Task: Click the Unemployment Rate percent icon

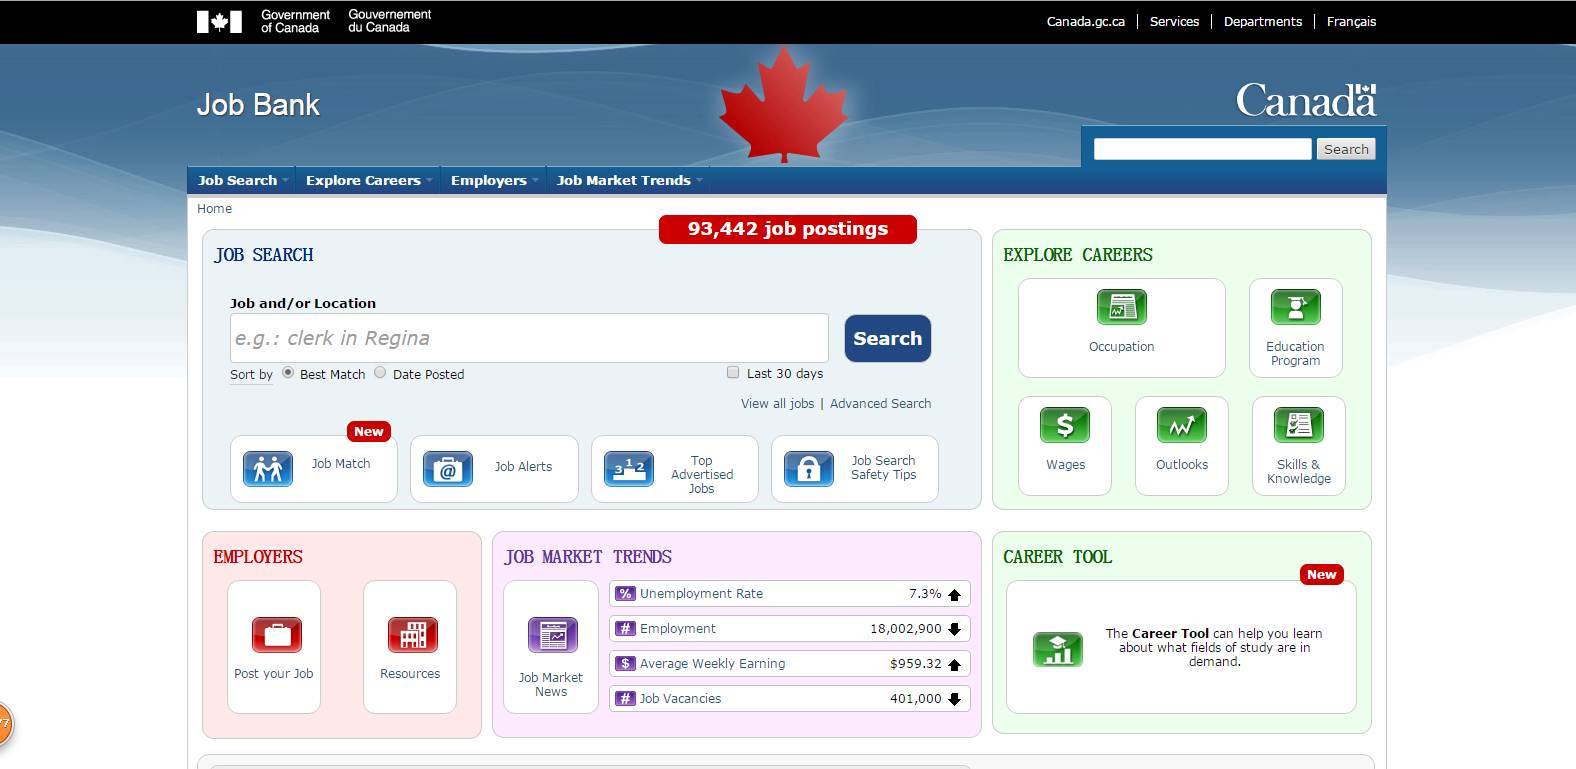Action: 625,594
